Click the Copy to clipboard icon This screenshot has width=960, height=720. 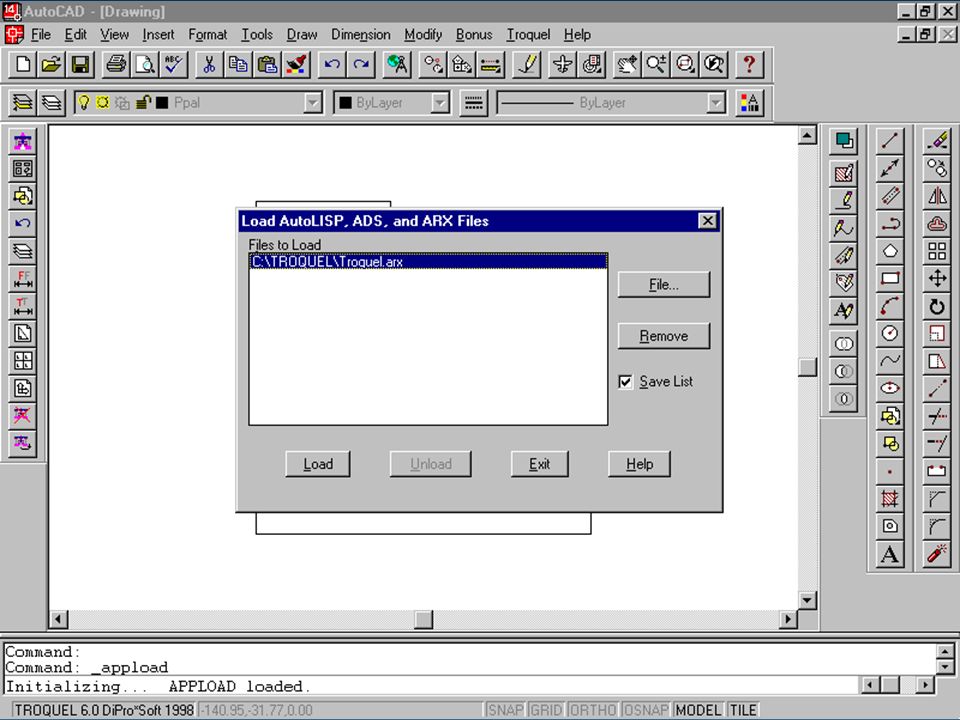tap(238, 64)
